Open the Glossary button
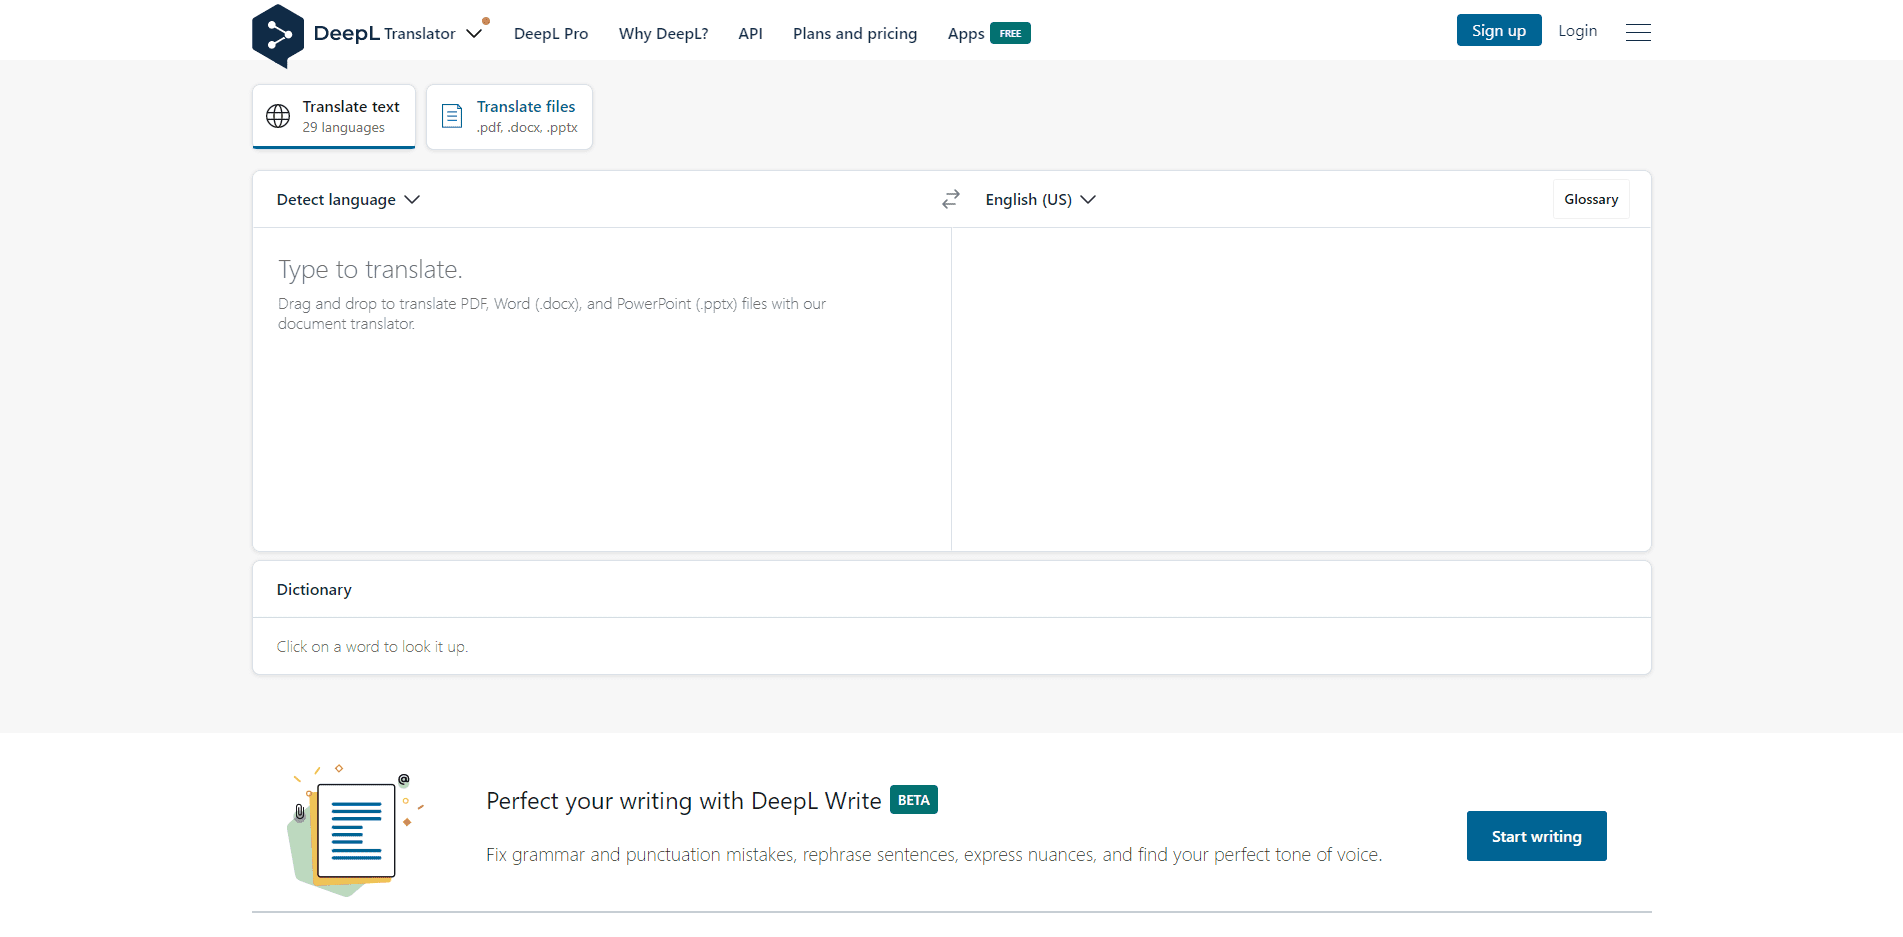The width and height of the screenshot is (1903, 937). (x=1590, y=200)
